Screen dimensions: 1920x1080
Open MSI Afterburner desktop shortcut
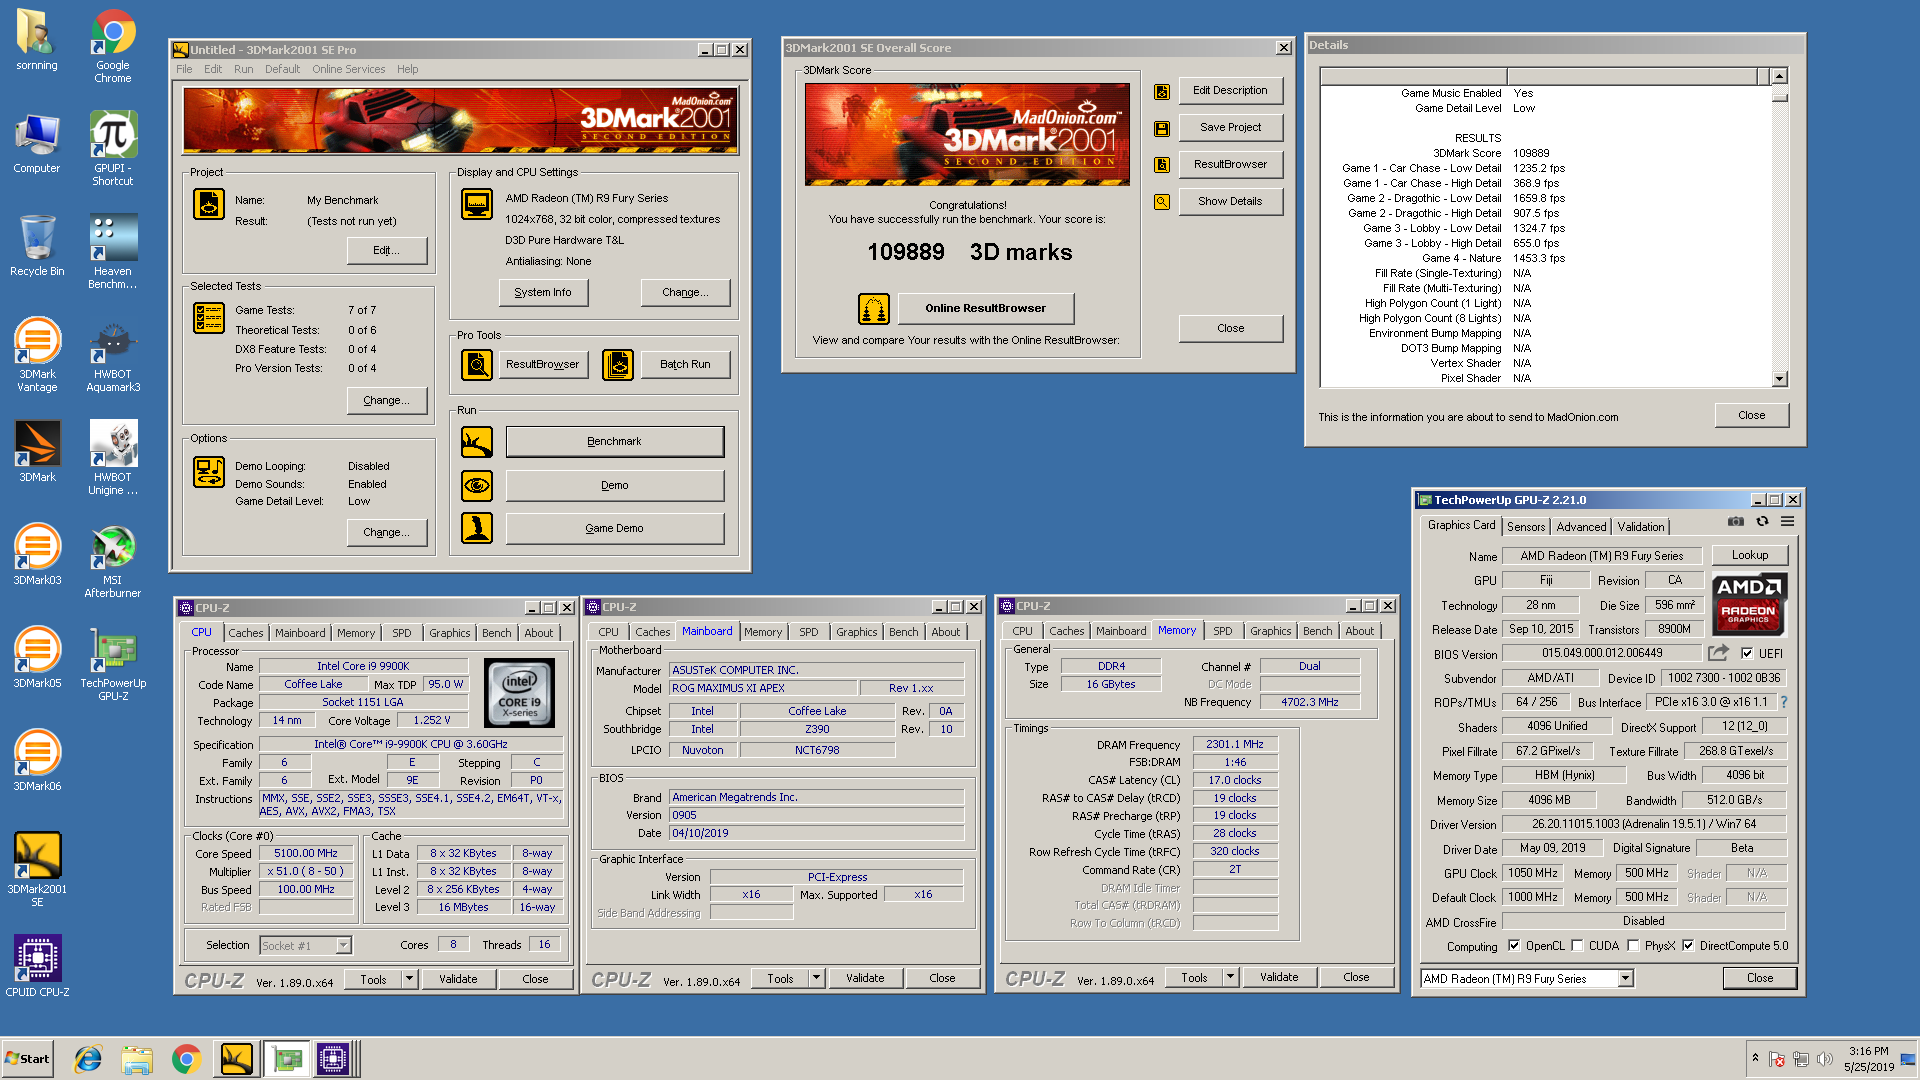(x=113, y=560)
